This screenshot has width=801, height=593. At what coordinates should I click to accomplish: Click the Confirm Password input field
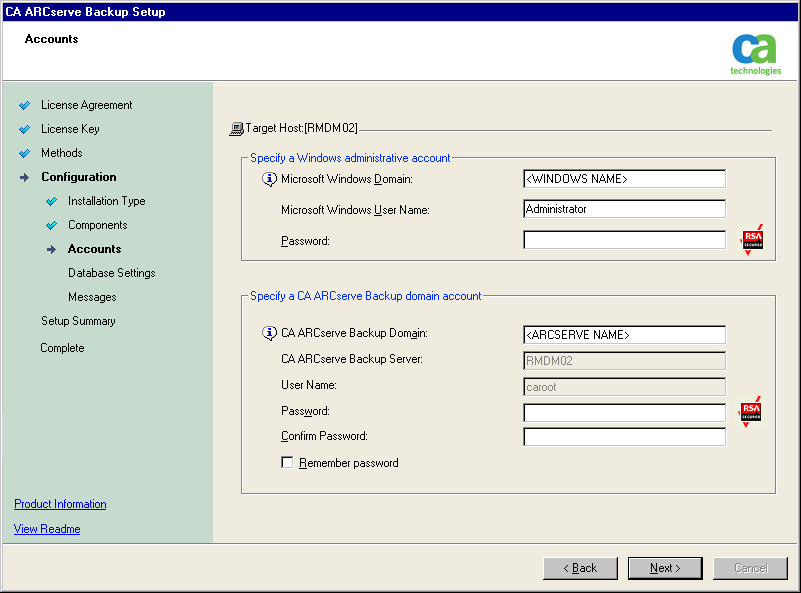pyautogui.click(x=624, y=436)
